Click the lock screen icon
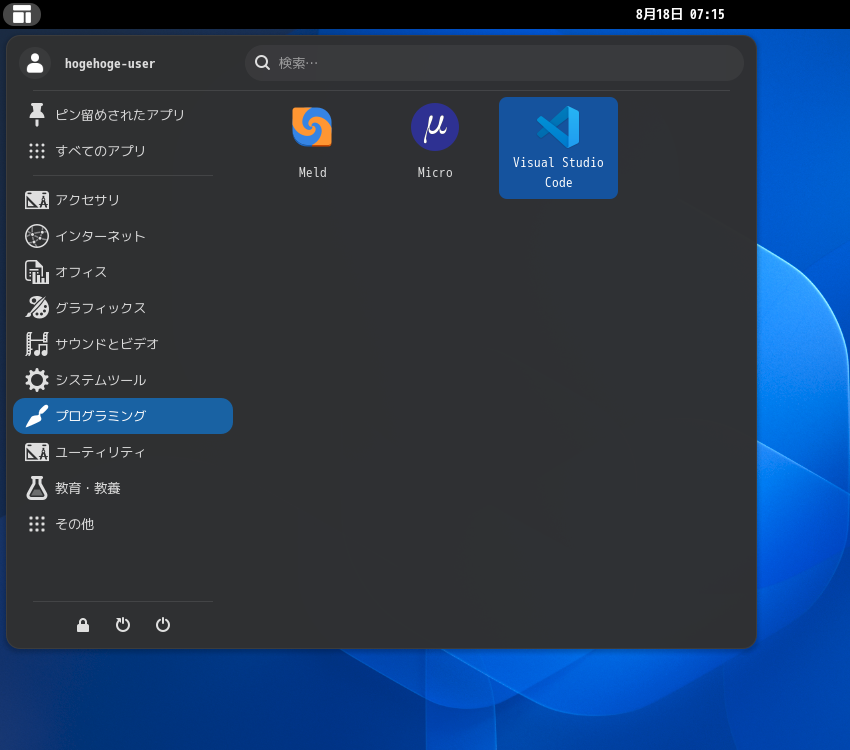 click(x=83, y=625)
